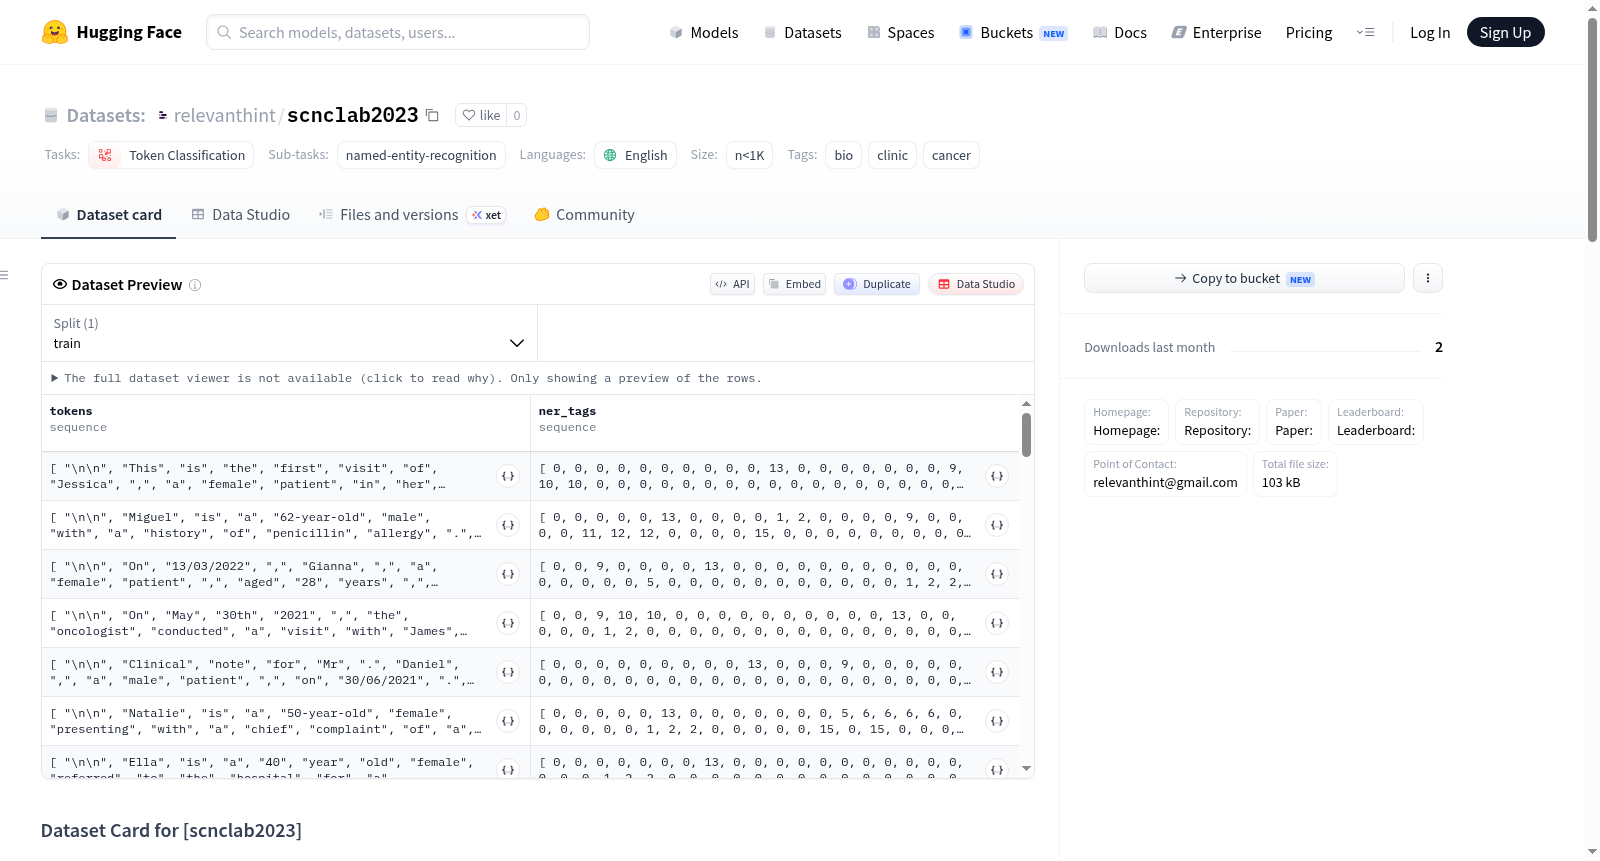
Task: Click the bio tag
Action: pyautogui.click(x=844, y=155)
